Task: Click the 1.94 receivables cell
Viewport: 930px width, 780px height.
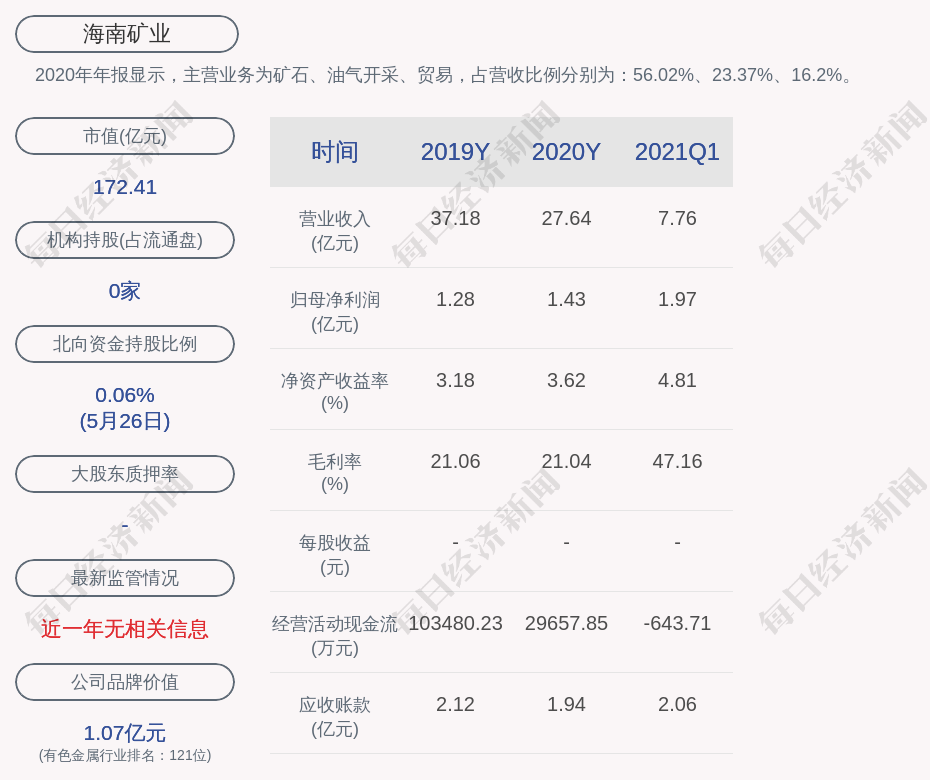Action: [x=566, y=704]
